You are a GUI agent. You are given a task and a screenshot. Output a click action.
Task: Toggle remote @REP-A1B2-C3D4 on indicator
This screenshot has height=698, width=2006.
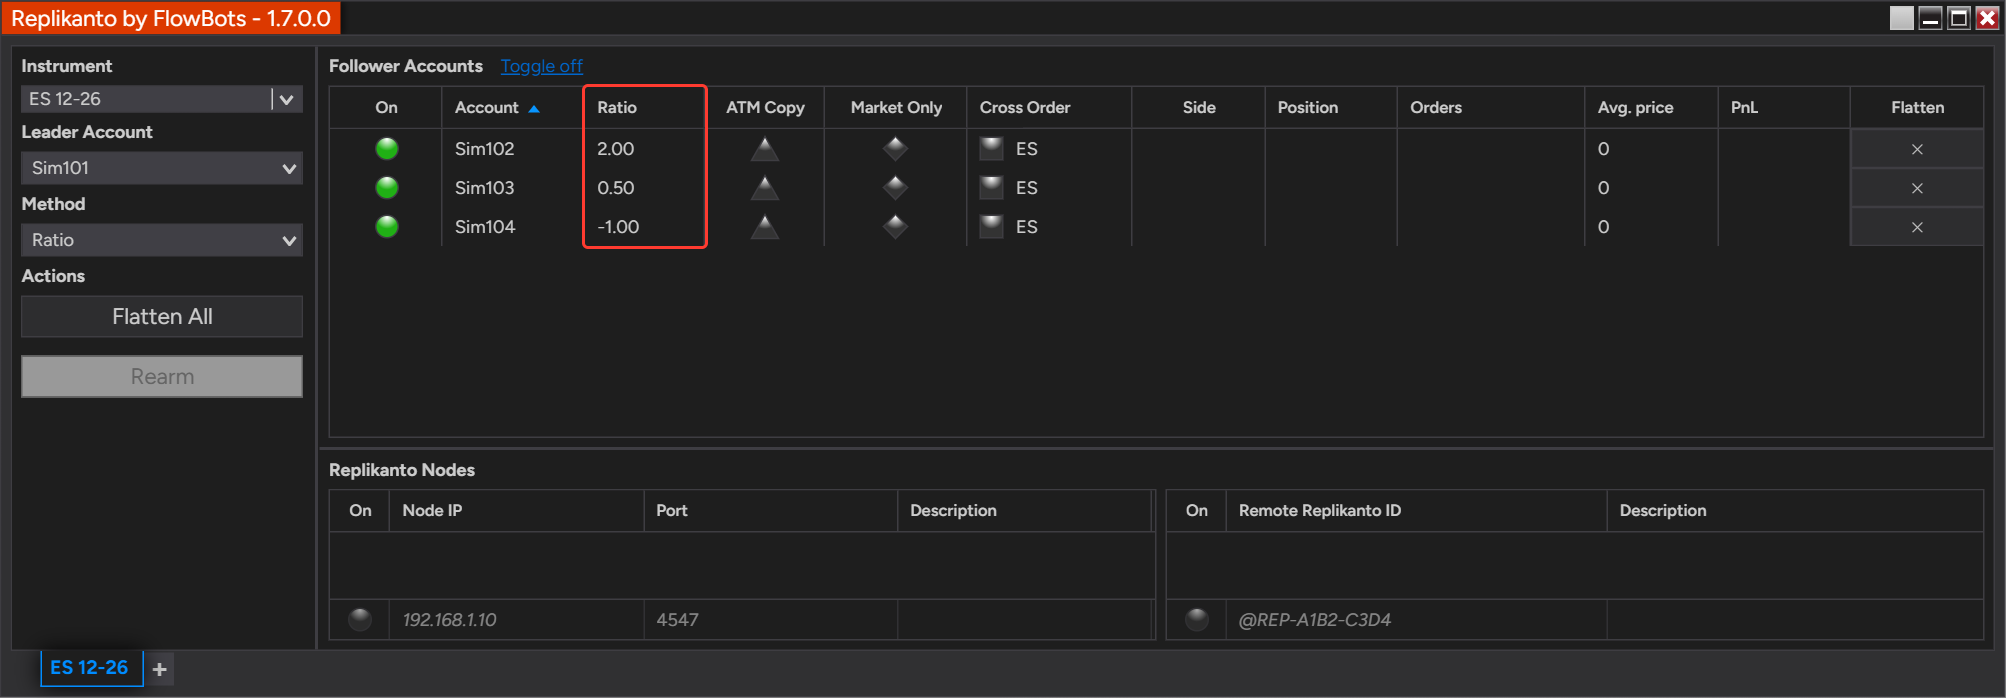[x=1196, y=620]
